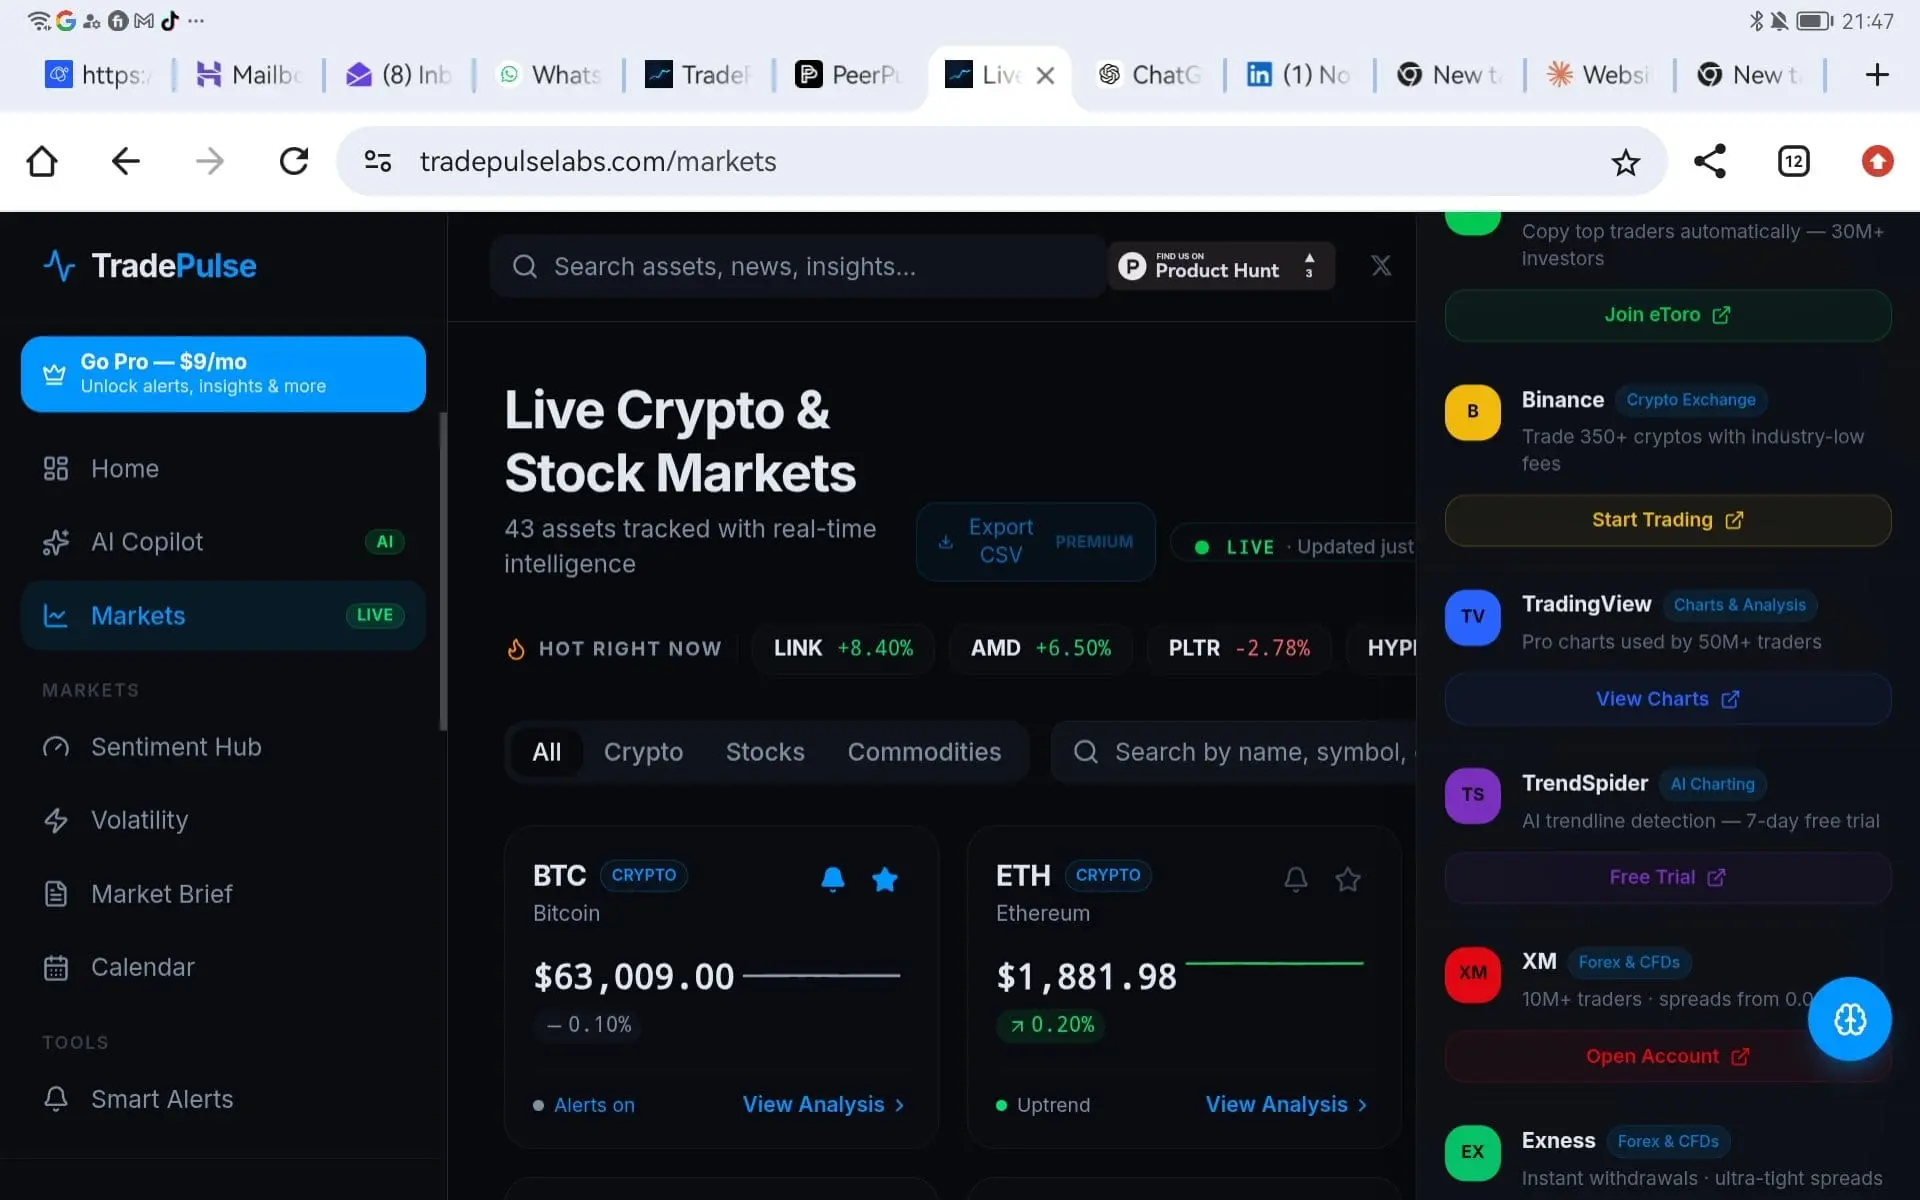Reload the current page
Viewport: 1920px width, 1200px height.
[x=294, y=161]
